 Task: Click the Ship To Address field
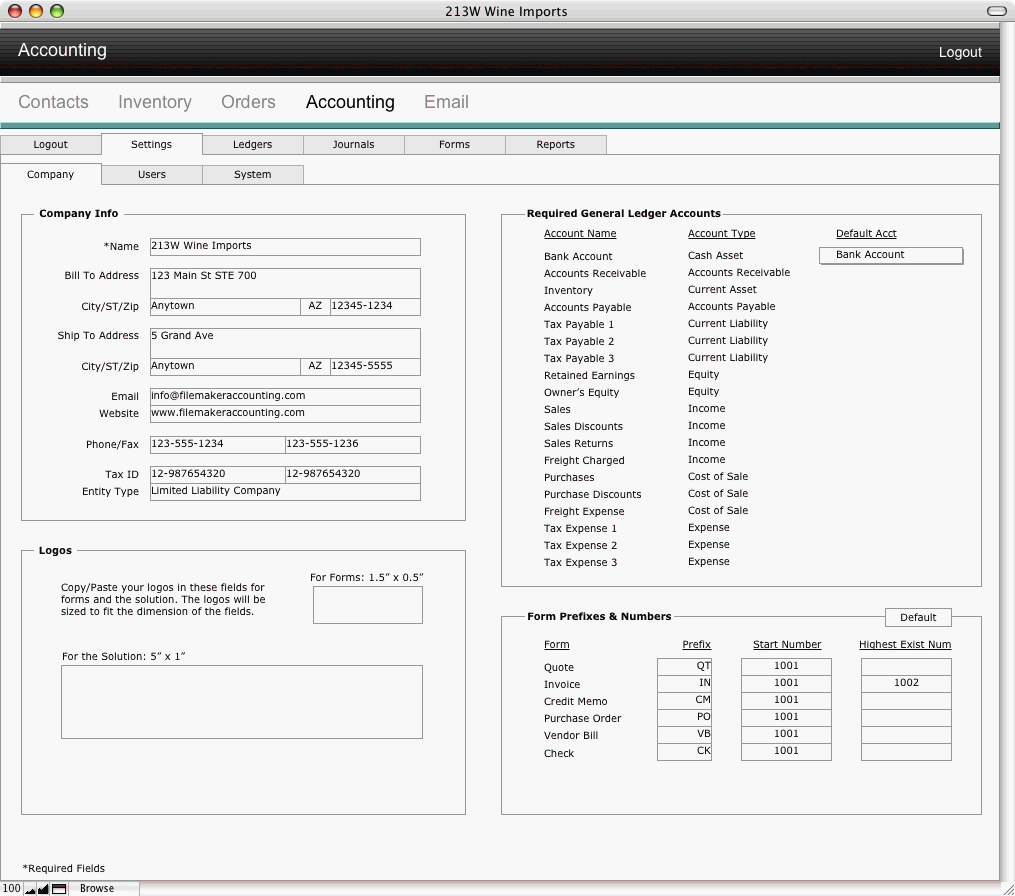coord(285,343)
